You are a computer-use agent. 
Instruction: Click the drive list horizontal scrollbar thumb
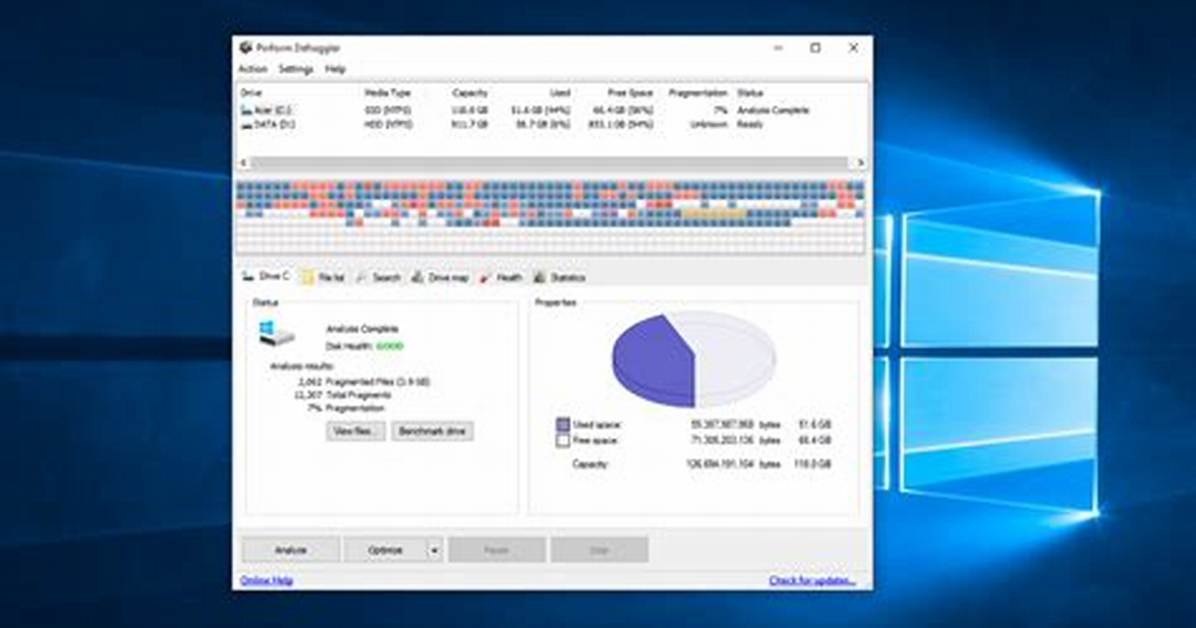click(549, 163)
